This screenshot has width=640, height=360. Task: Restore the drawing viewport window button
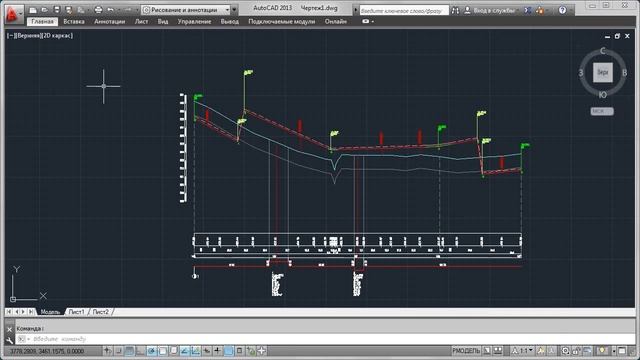617,36
